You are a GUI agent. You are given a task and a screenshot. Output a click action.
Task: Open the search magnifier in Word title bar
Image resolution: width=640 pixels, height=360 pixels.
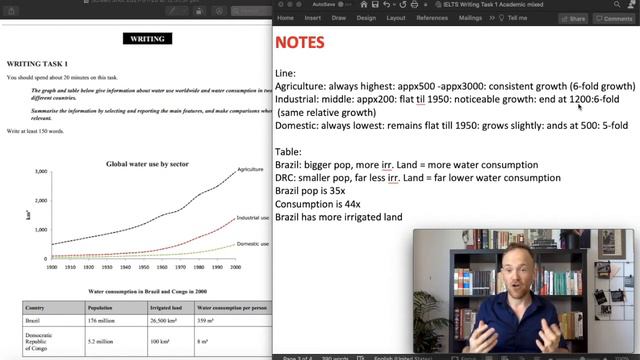pos(617,4)
